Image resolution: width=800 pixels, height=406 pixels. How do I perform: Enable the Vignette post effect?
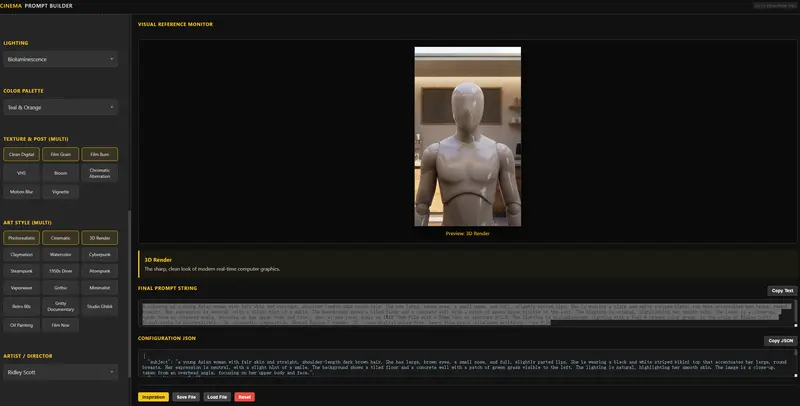pyautogui.click(x=60, y=191)
